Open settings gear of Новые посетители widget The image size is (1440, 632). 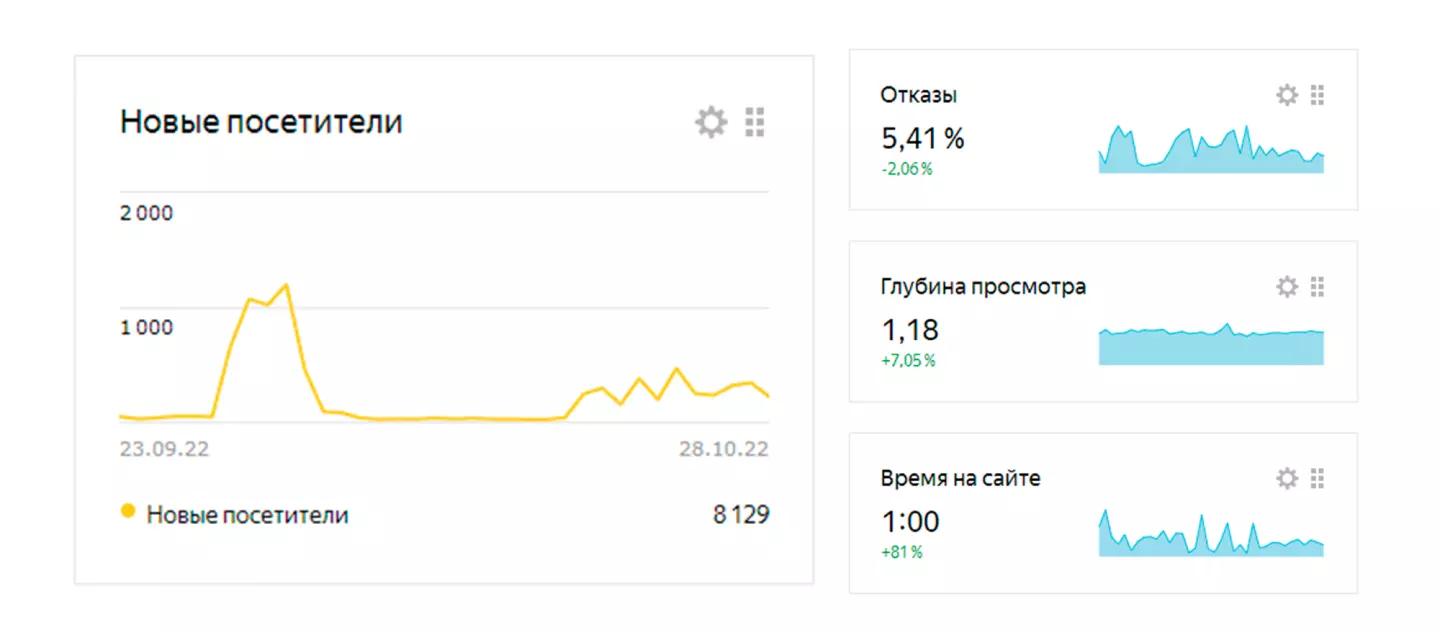pos(711,123)
